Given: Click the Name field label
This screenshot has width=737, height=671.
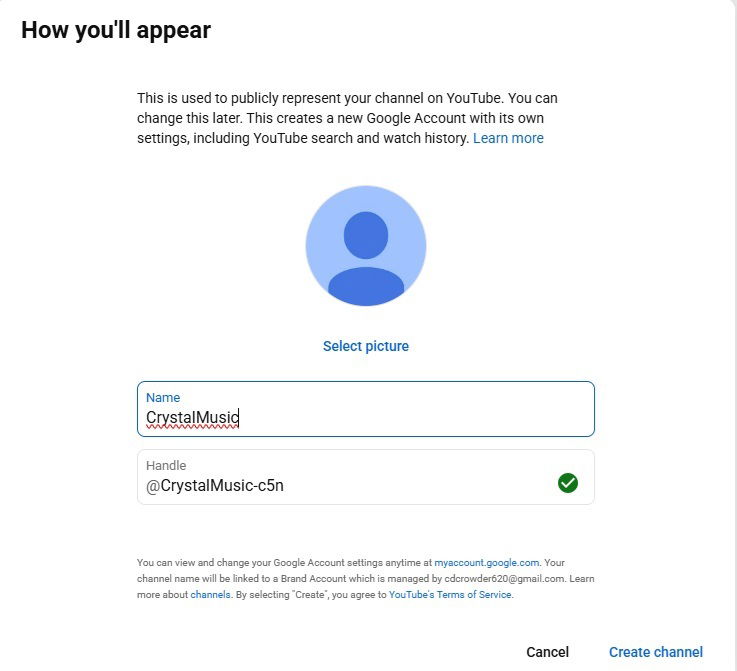Looking at the screenshot, I should (163, 398).
